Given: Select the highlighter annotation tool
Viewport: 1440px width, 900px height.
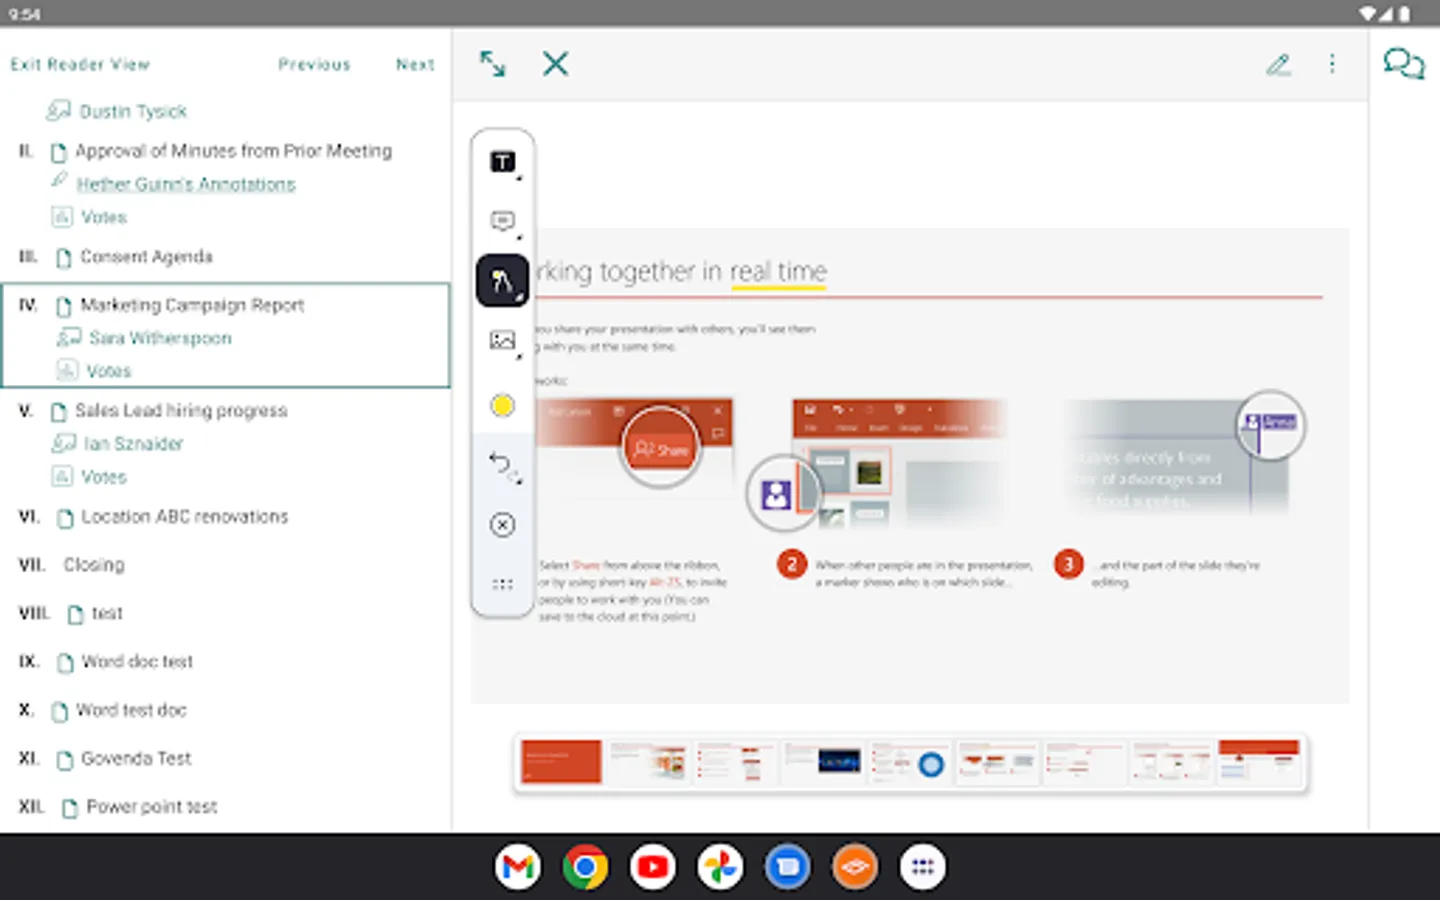Looking at the screenshot, I should click(x=502, y=281).
